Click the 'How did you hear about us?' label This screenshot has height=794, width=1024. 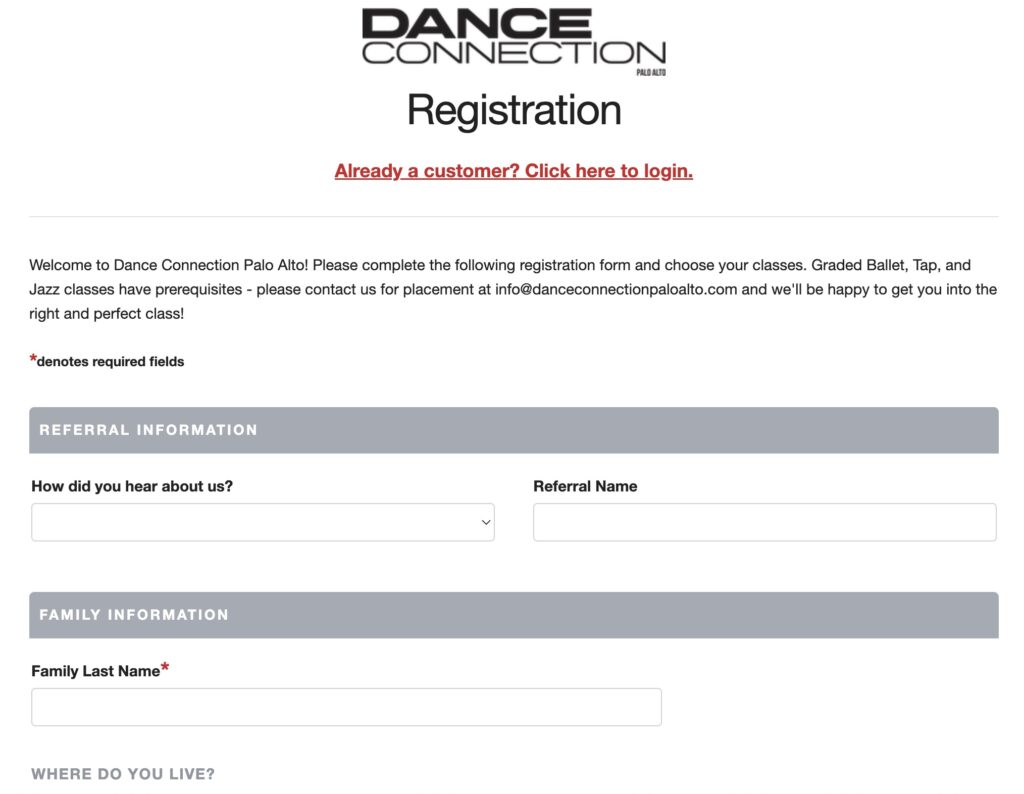coord(132,486)
